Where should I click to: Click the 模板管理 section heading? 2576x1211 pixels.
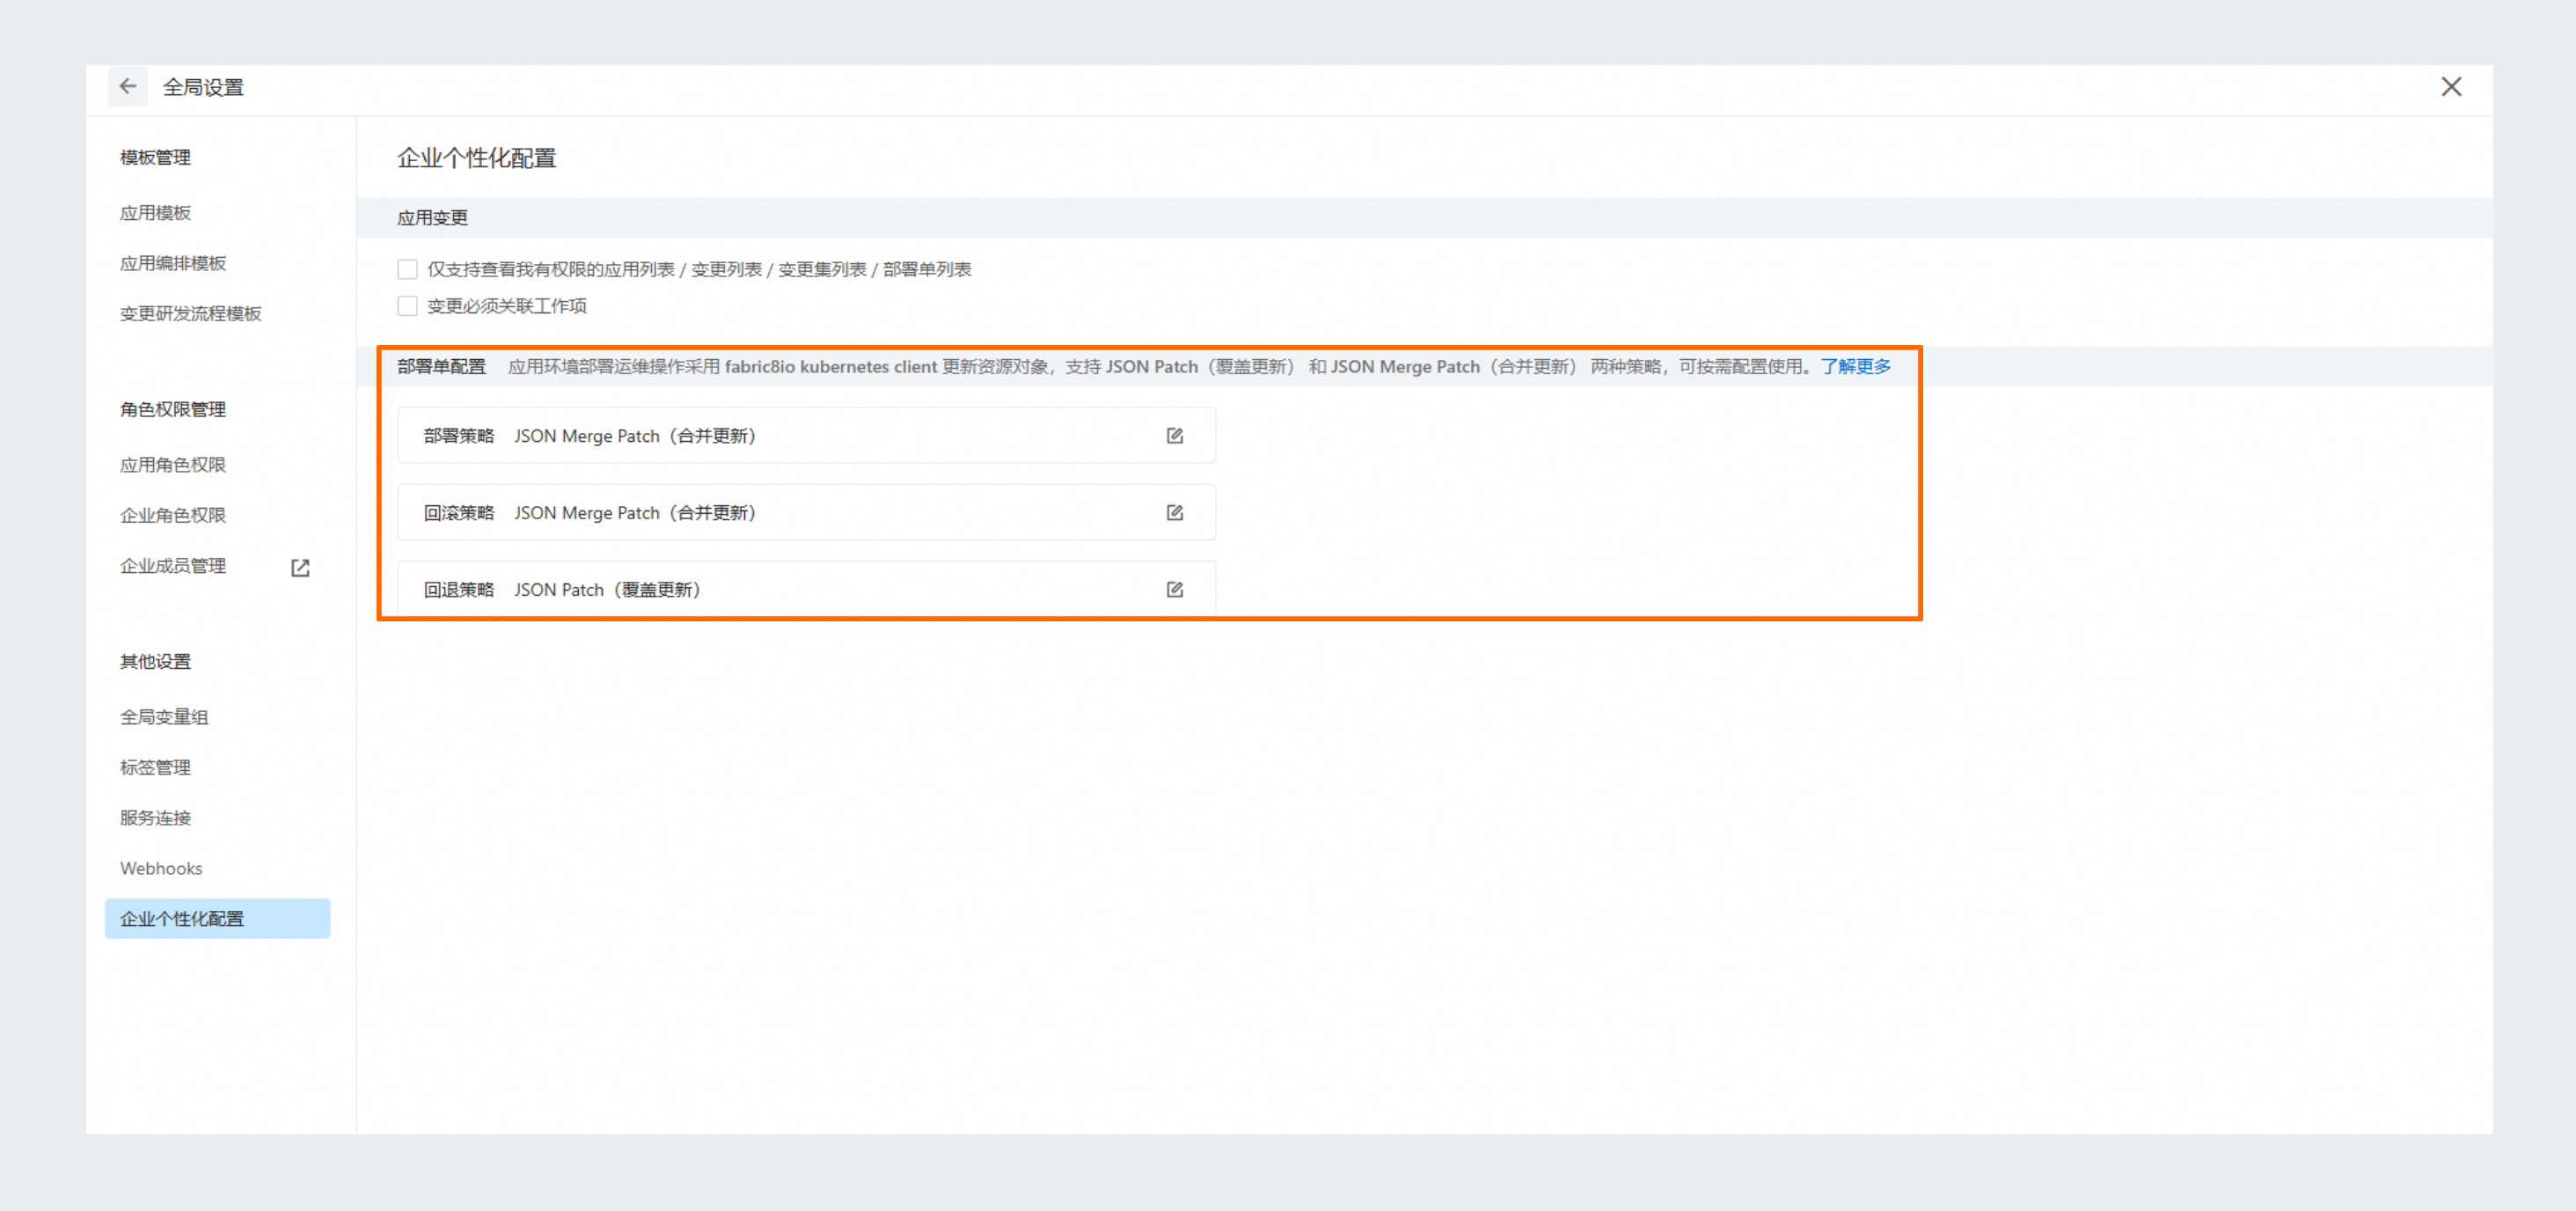click(155, 157)
